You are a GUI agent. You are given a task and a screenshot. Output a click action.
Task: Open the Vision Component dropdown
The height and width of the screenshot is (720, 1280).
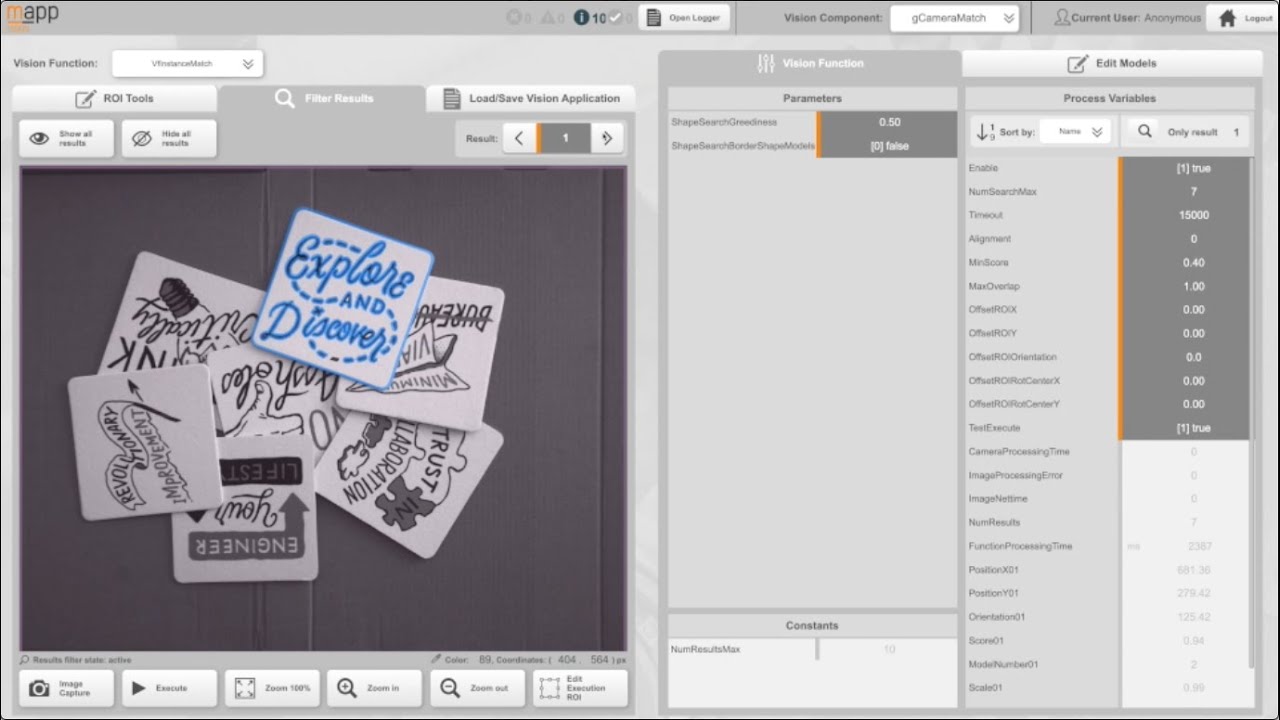click(953, 17)
